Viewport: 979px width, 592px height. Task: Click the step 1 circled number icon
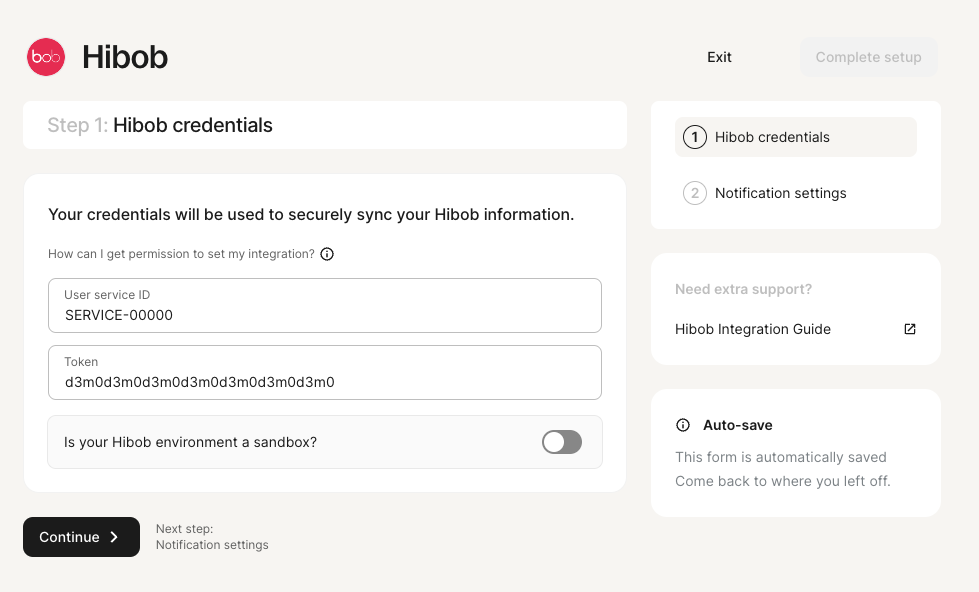pos(695,137)
